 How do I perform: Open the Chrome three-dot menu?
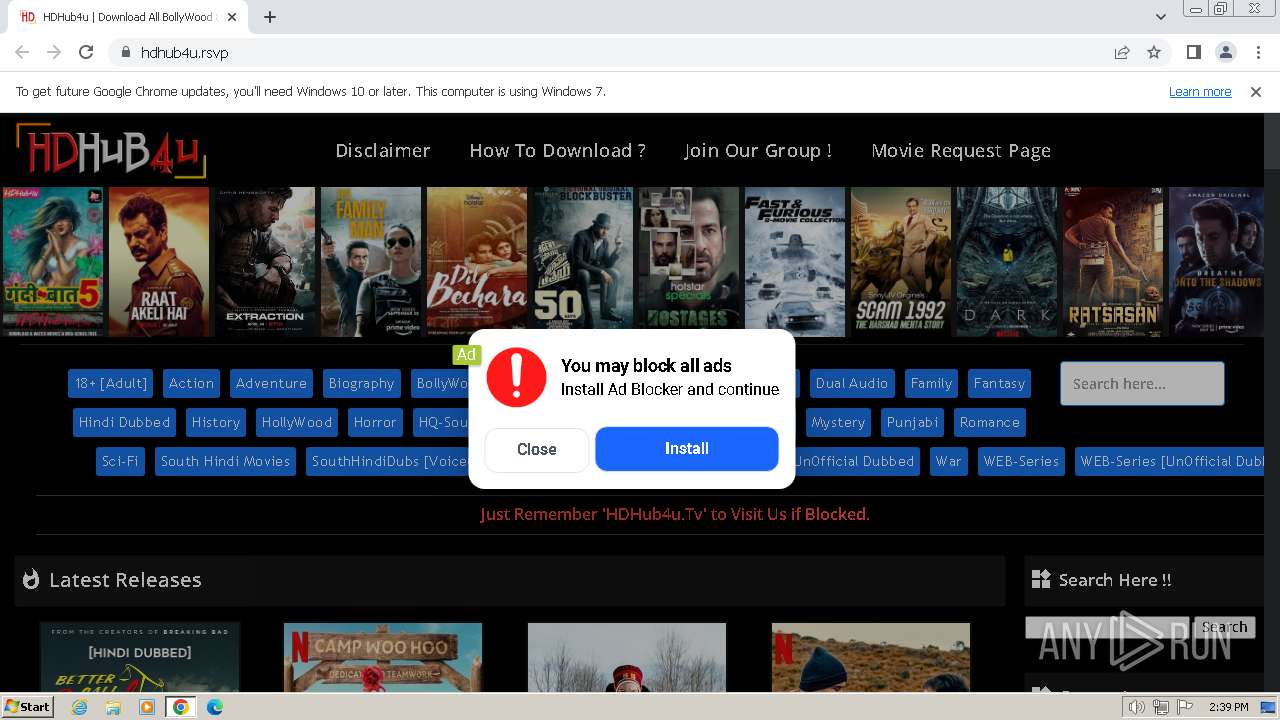coord(1257,52)
